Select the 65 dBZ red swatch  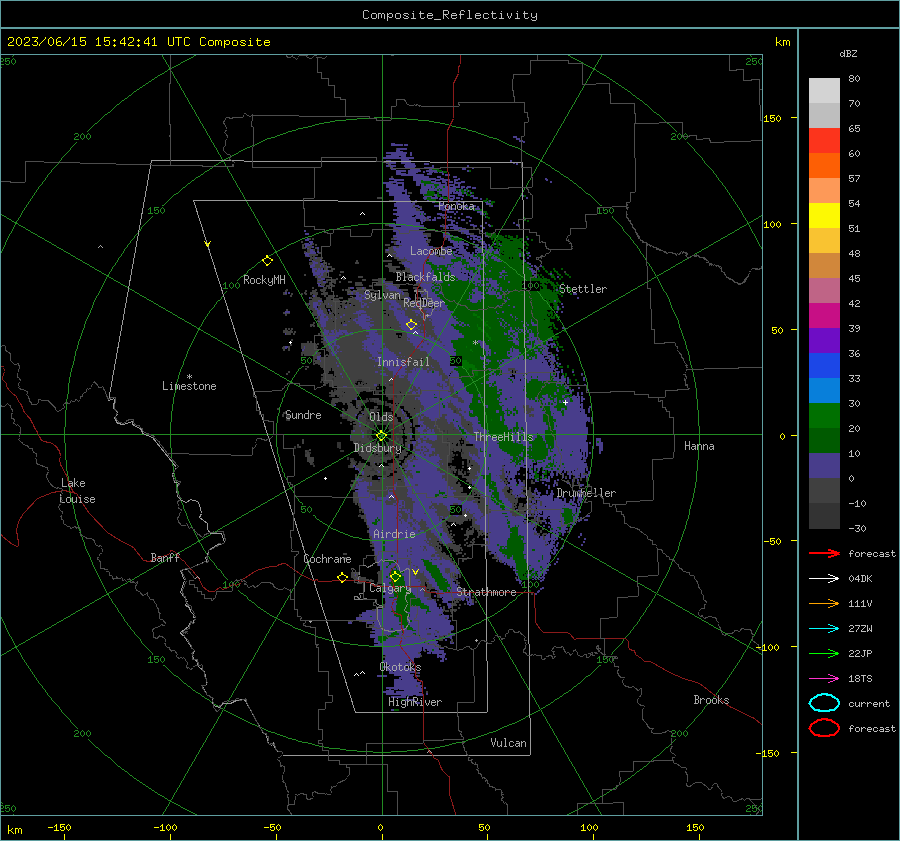click(x=824, y=140)
